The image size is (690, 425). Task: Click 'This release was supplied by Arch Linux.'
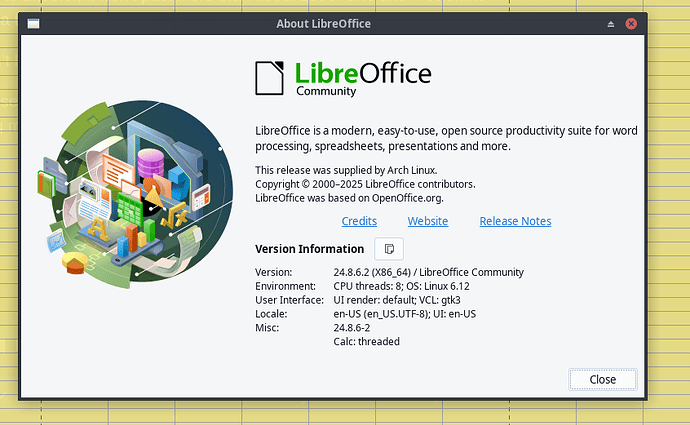point(346,170)
